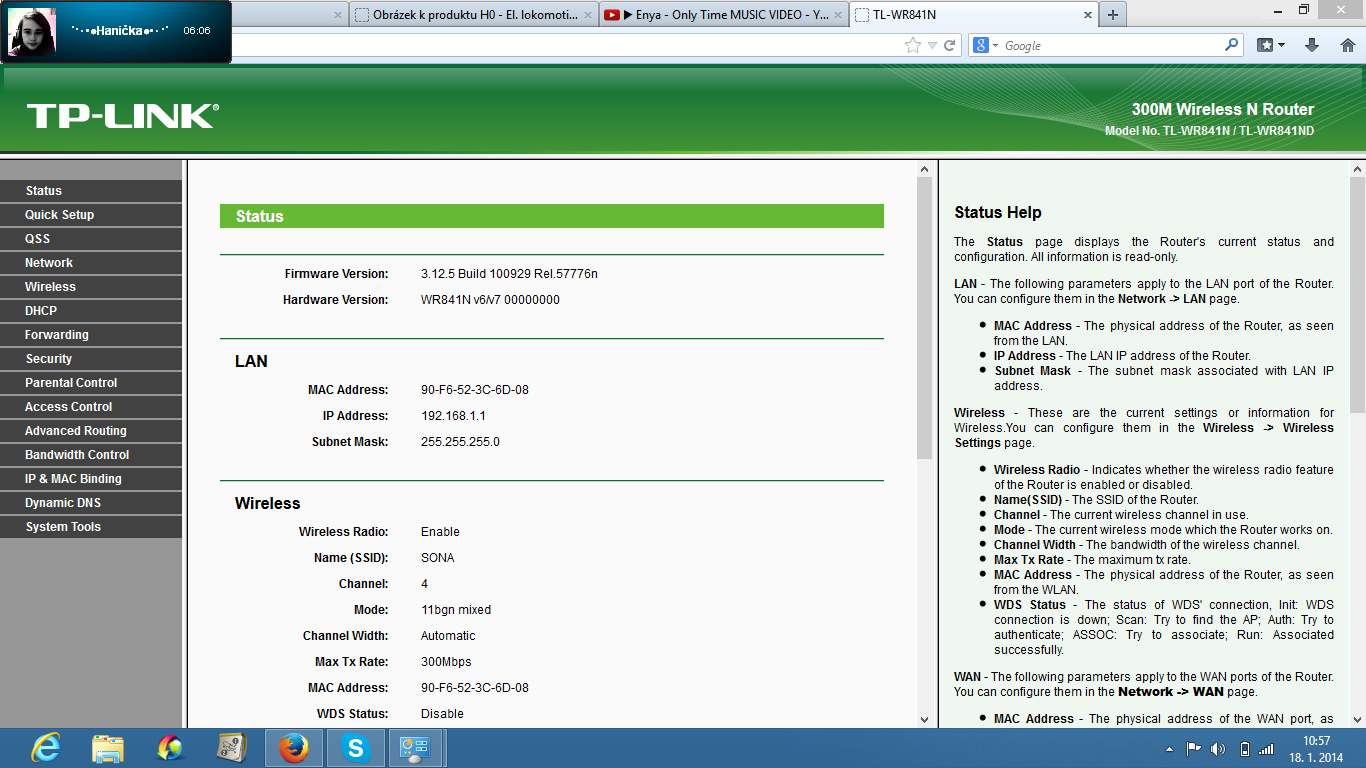The image size is (1366, 768).
Task: Open a new browser tab with the plus button
Action: coord(1112,14)
